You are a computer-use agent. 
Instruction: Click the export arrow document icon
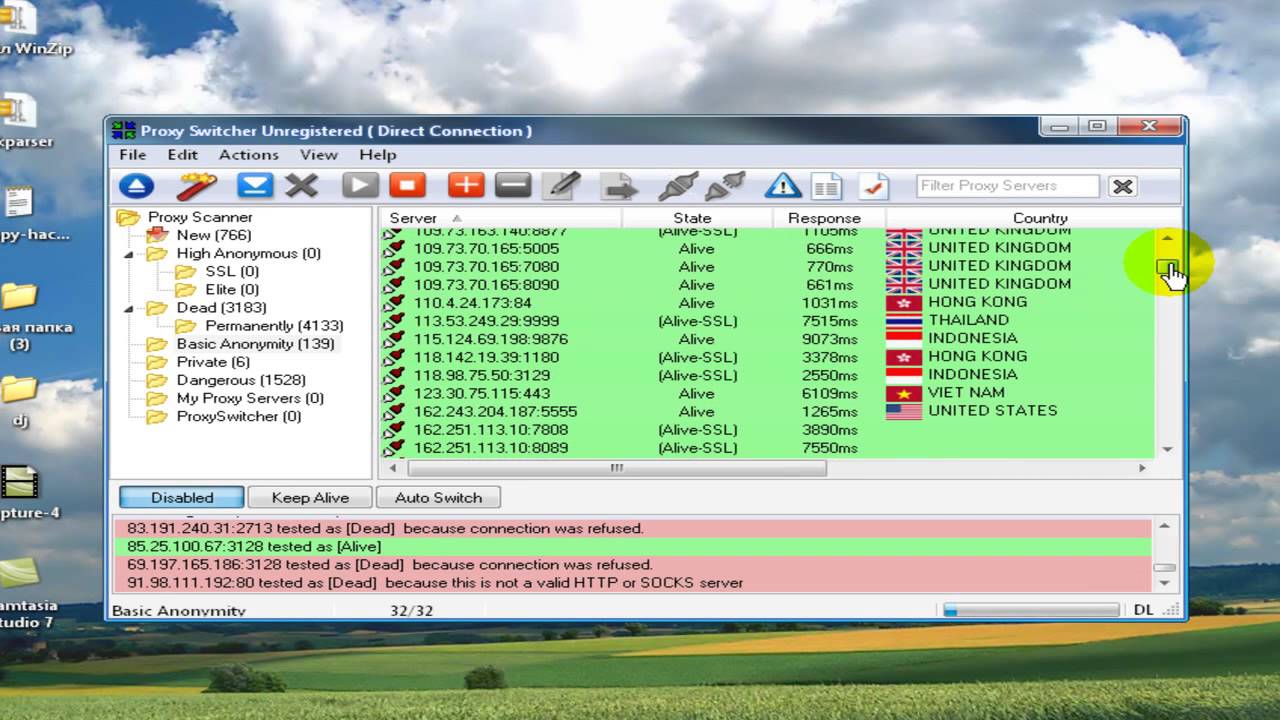tap(619, 186)
